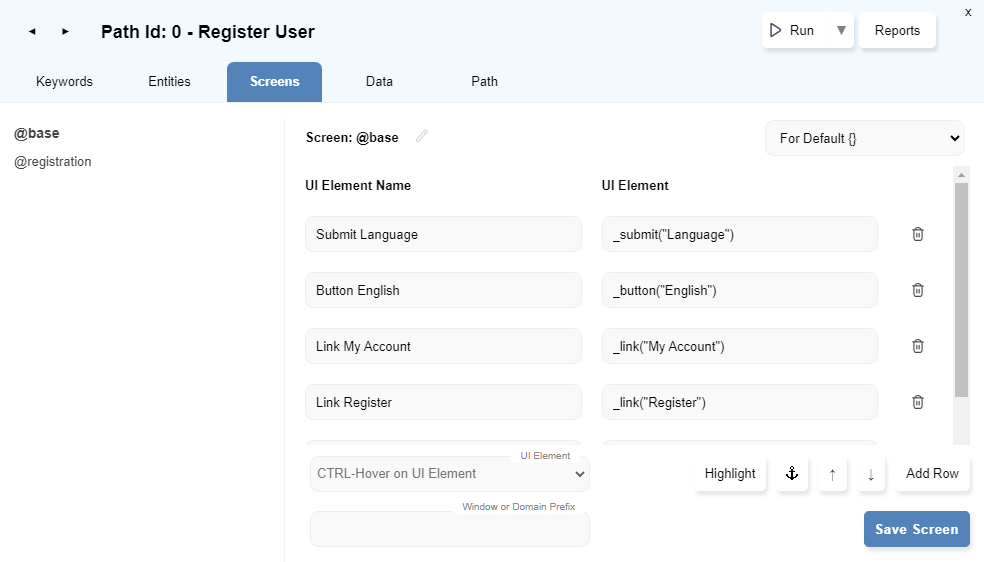Go to next path with right arrow
The image size is (984, 562).
click(65, 32)
